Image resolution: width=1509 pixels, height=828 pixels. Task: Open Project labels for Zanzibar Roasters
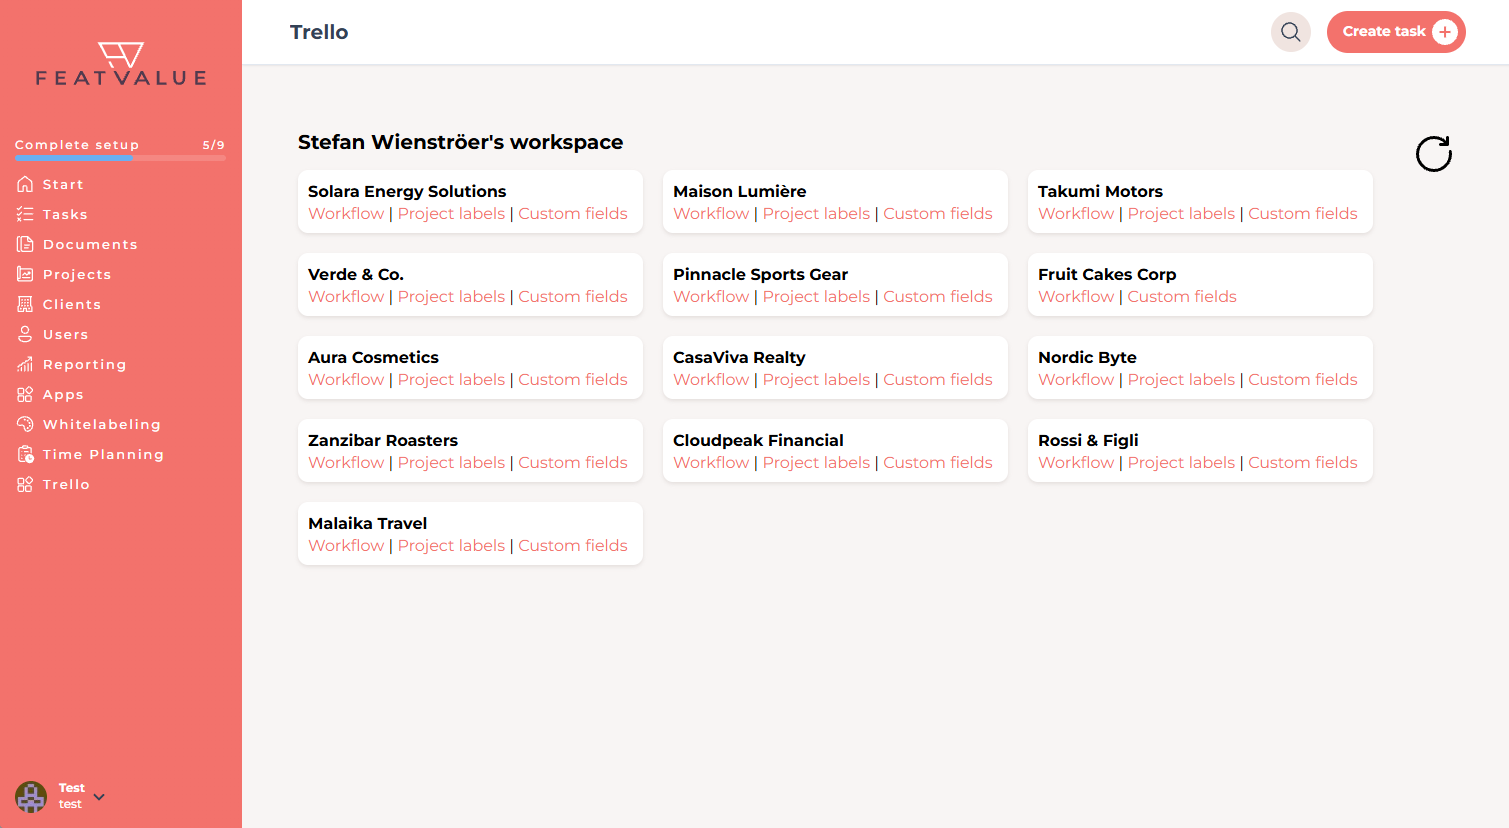451,462
